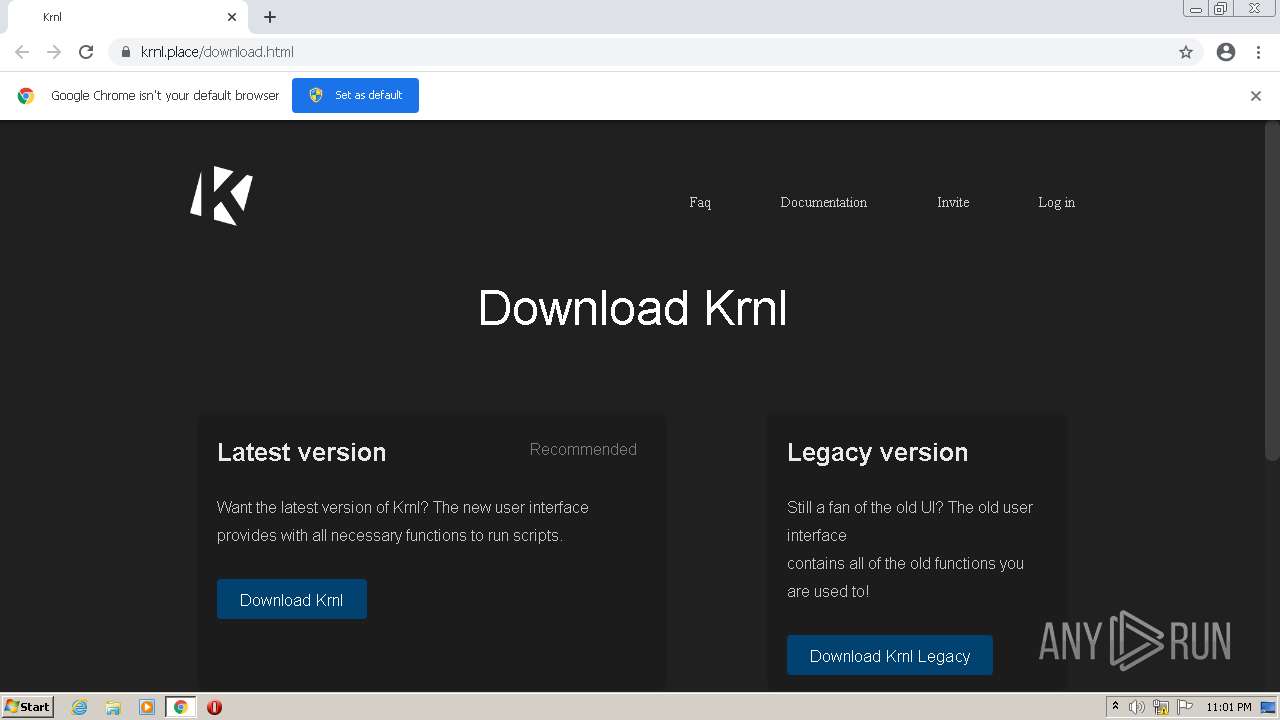
Task: Open the Chrome profile icon
Action: click(x=1226, y=52)
